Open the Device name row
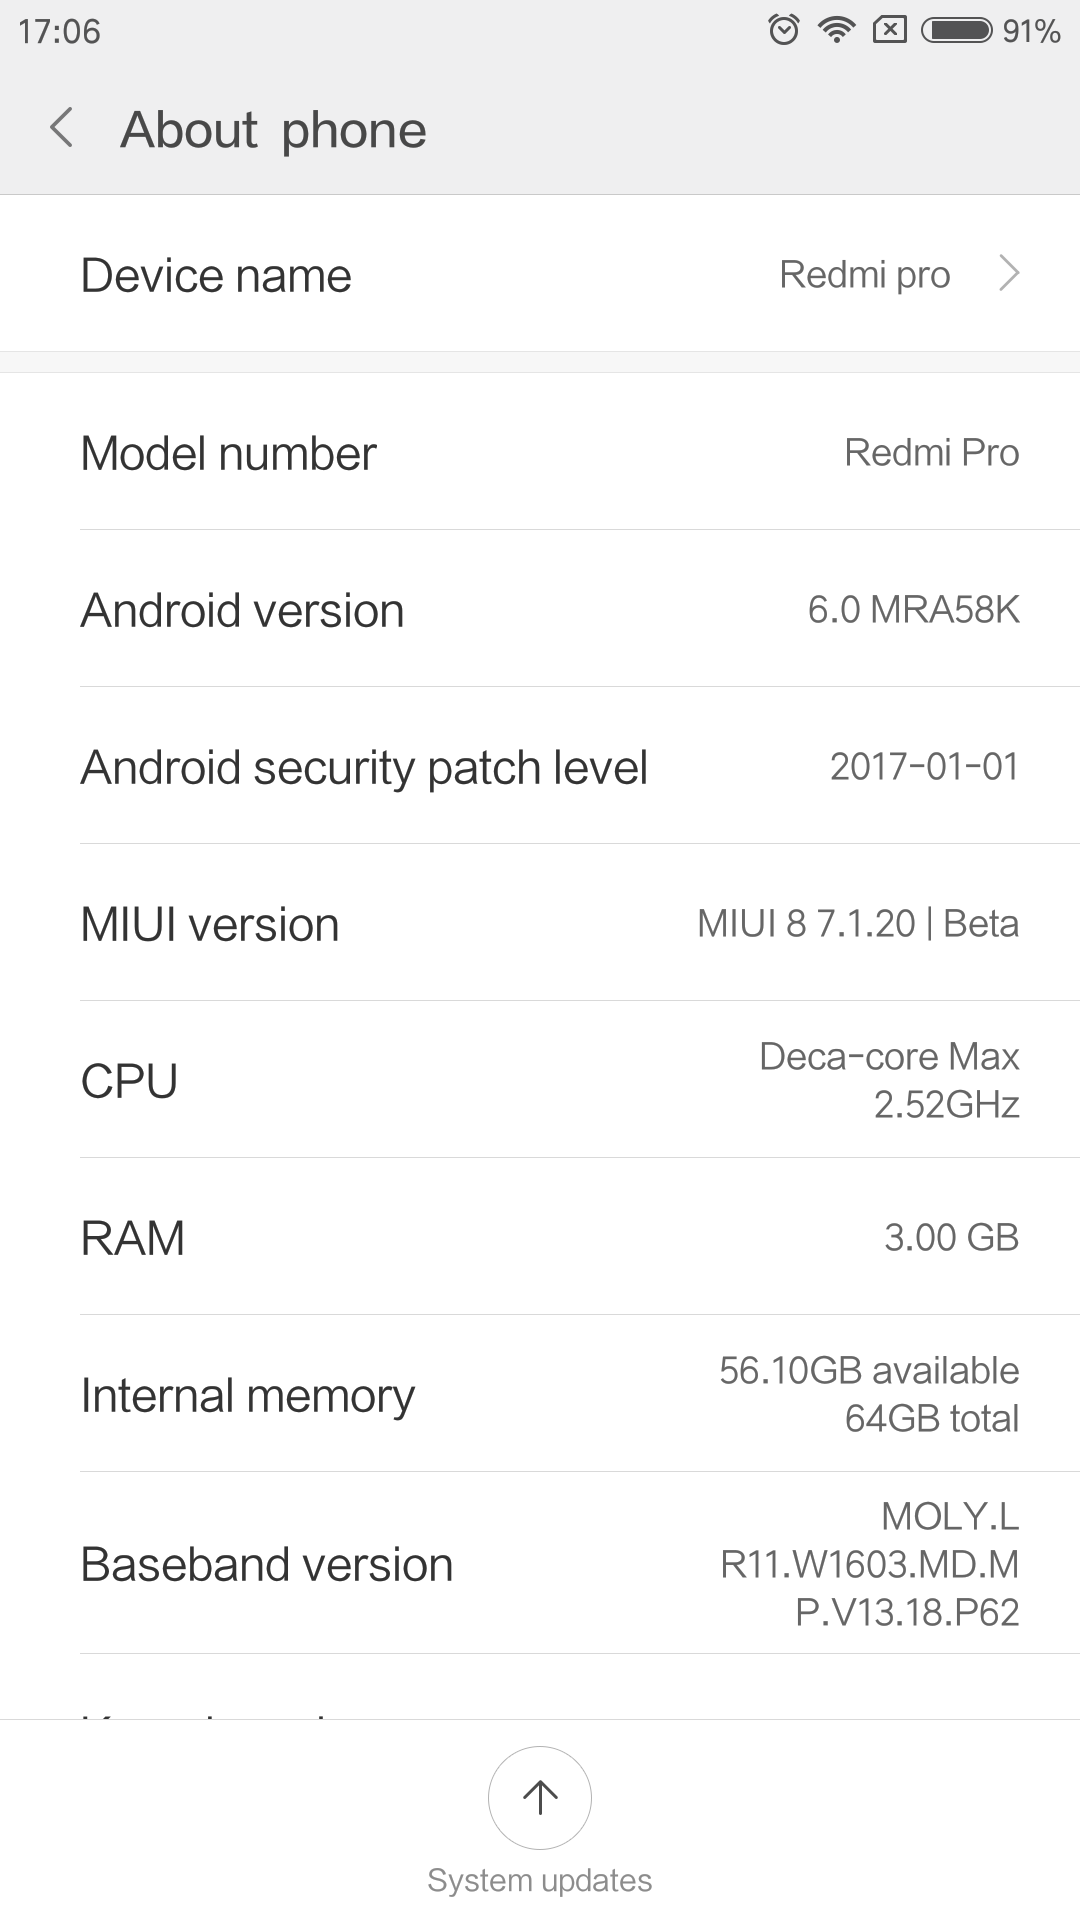Image resolution: width=1080 pixels, height=1920 pixels. [540, 274]
